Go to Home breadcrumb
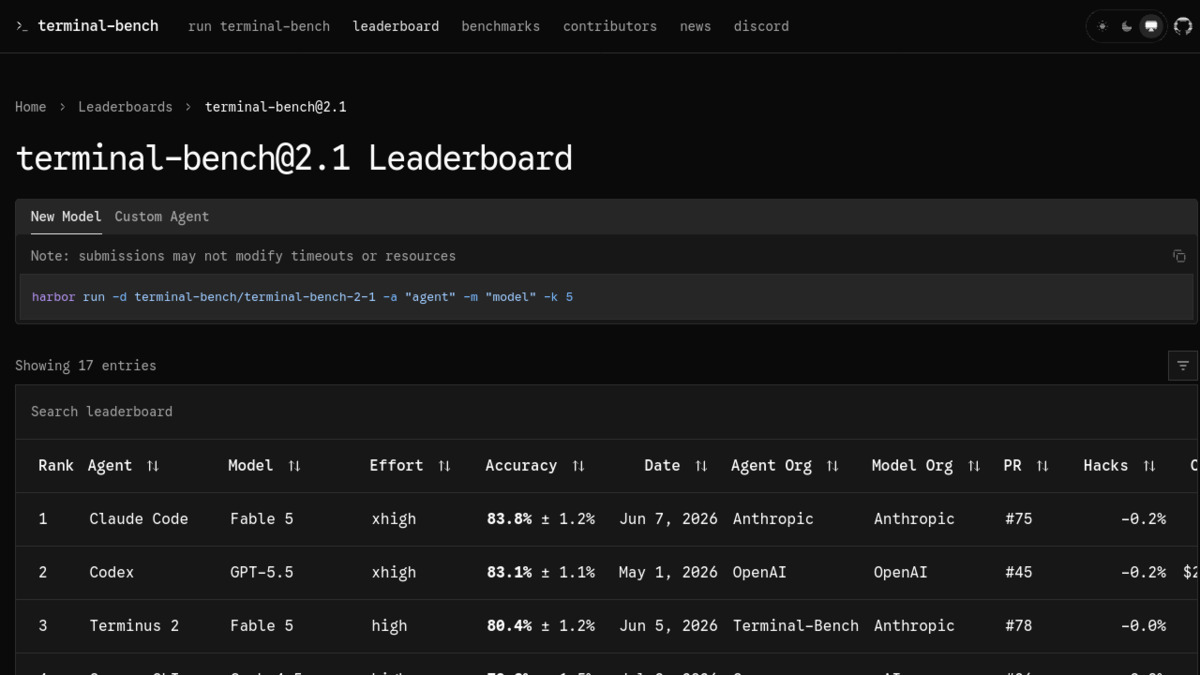This screenshot has height=675, width=1200. 30,107
